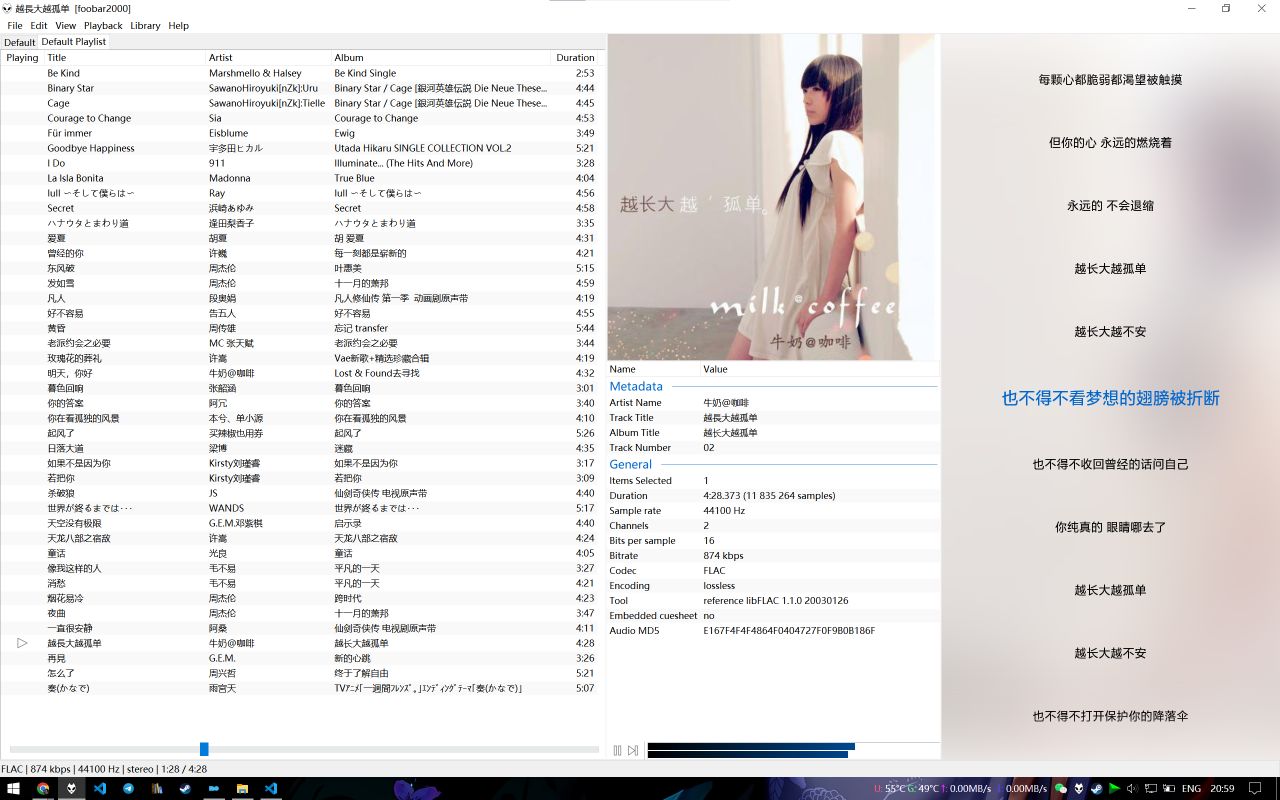Click the Tool value 'reference libFLAC 1.1.0 20030126'
1280x800 pixels.
coord(776,600)
